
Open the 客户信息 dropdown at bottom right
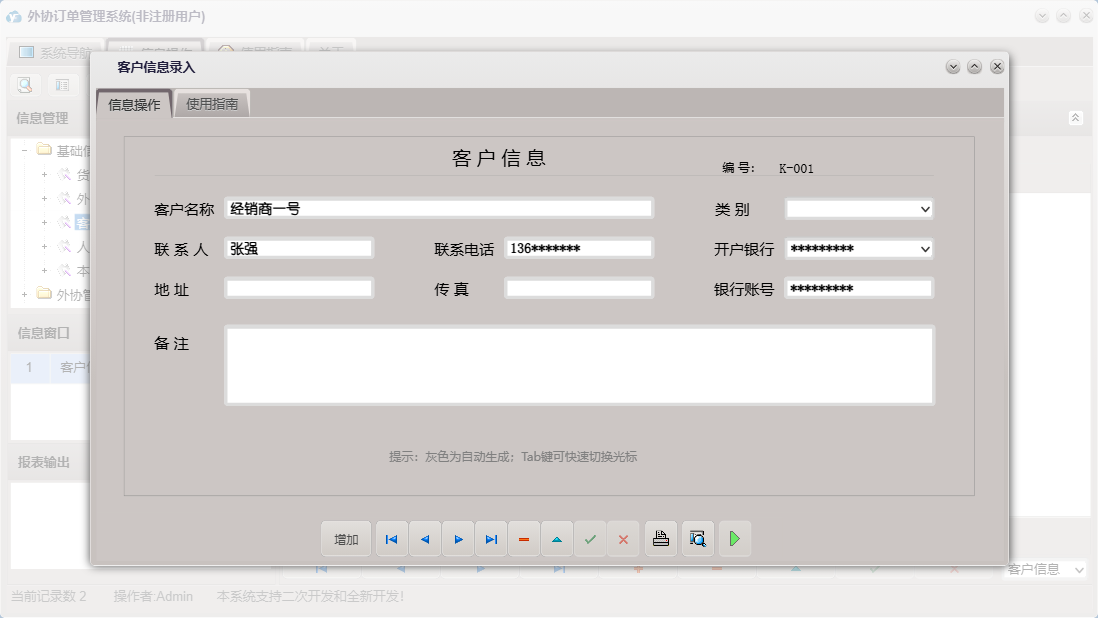click(1082, 569)
